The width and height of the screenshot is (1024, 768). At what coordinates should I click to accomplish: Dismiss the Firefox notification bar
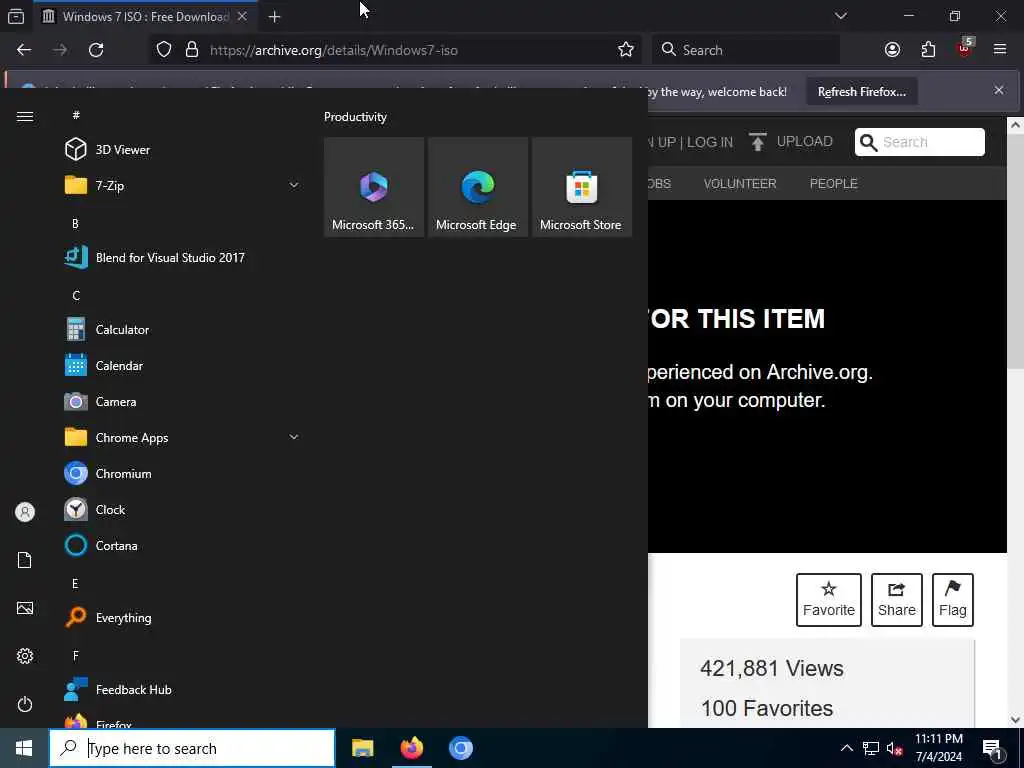click(x=999, y=90)
